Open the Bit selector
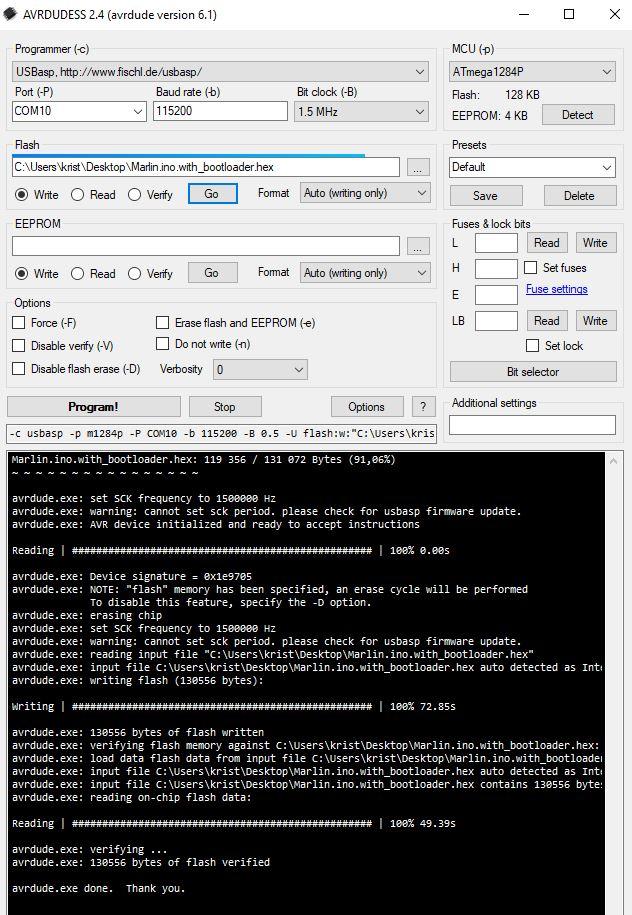 point(533,372)
